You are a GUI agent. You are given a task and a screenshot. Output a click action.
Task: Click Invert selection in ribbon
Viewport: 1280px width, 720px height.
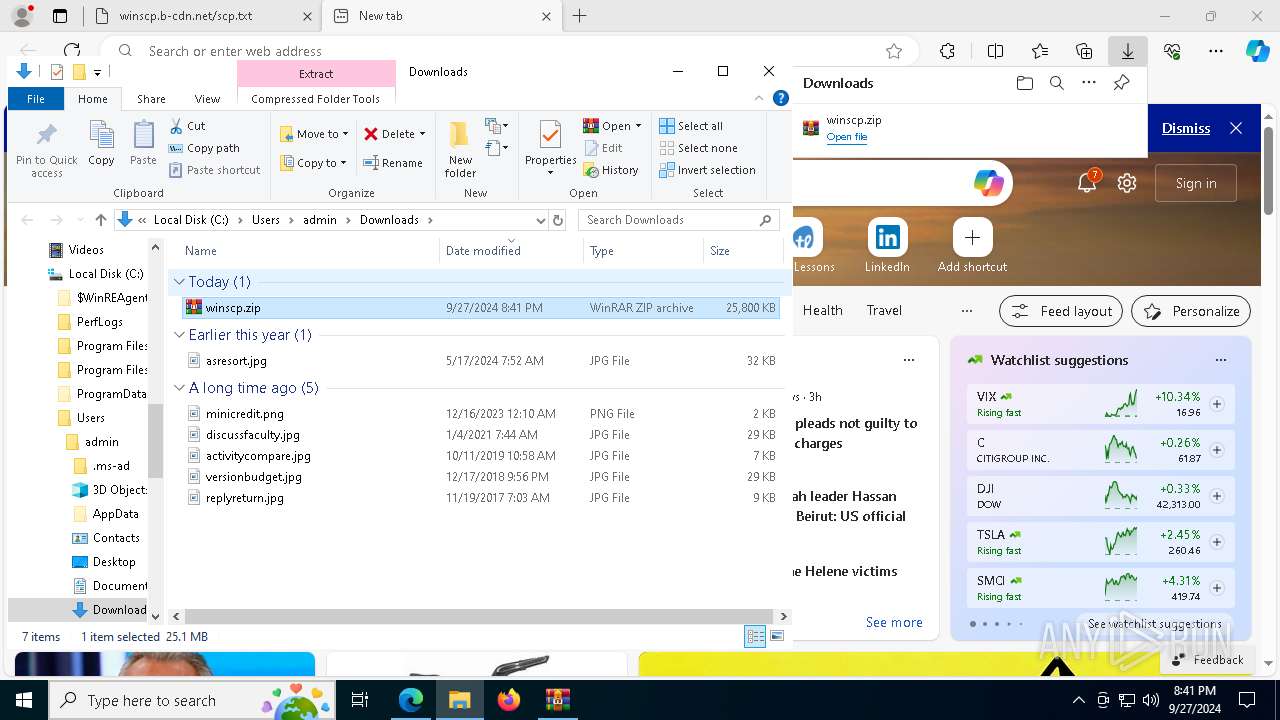(707, 170)
